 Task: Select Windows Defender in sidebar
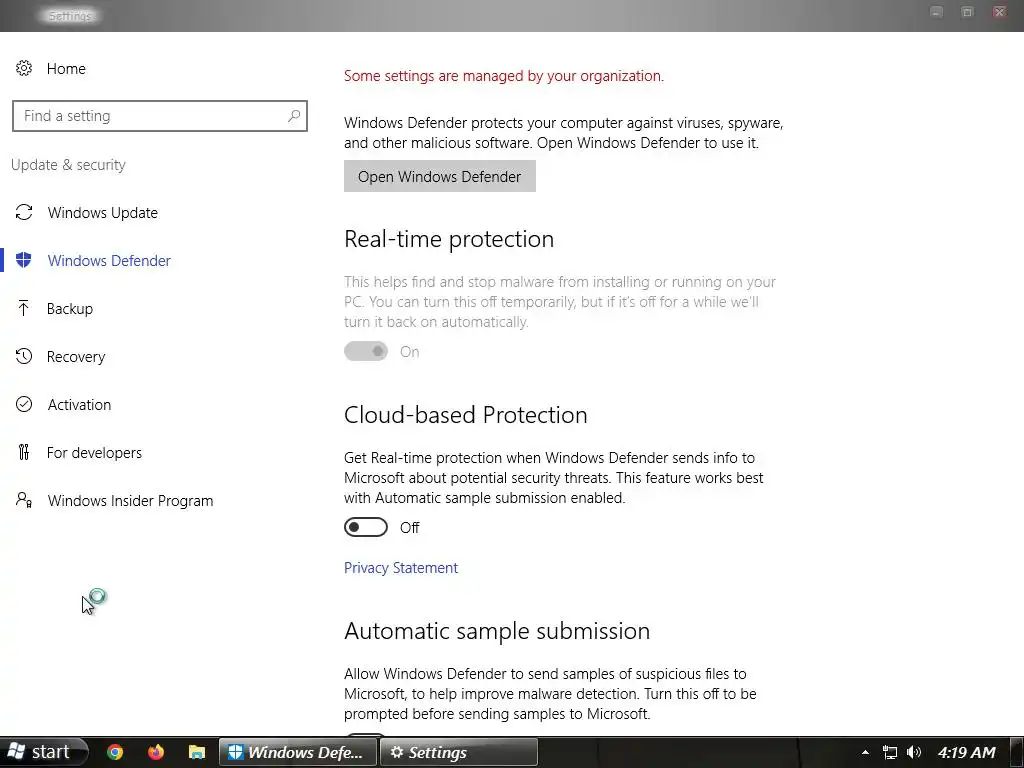[x=109, y=261]
